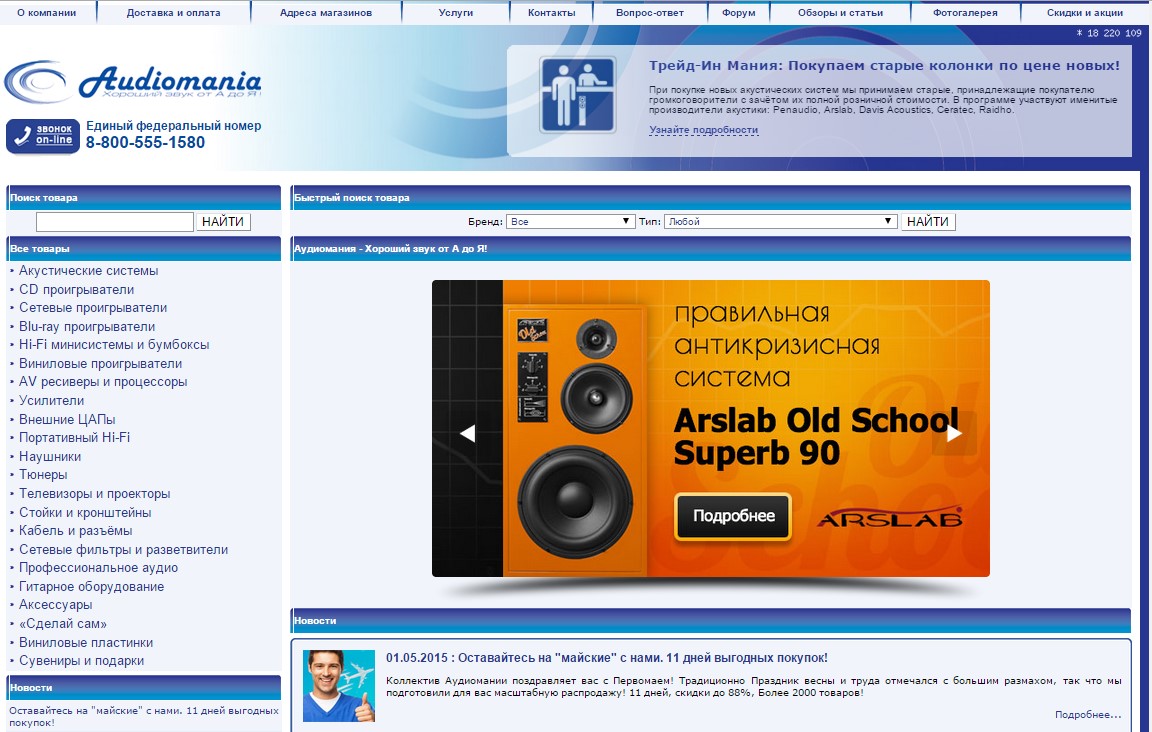Follow the Узнайте подробности link
1152x732 pixels.
click(703, 130)
